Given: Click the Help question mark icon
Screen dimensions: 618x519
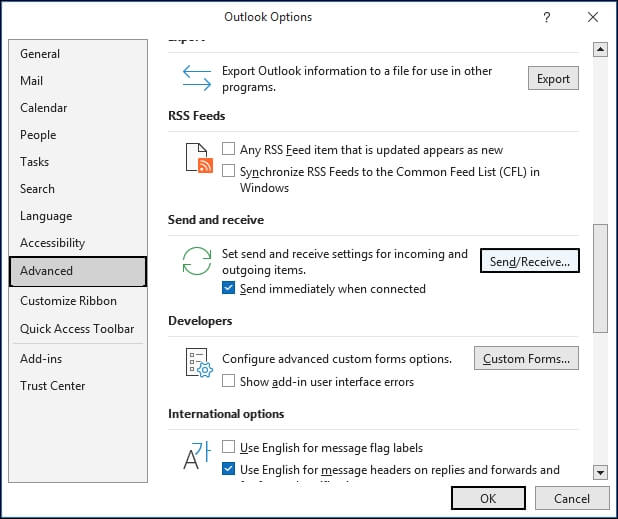Looking at the screenshot, I should click(x=547, y=17).
